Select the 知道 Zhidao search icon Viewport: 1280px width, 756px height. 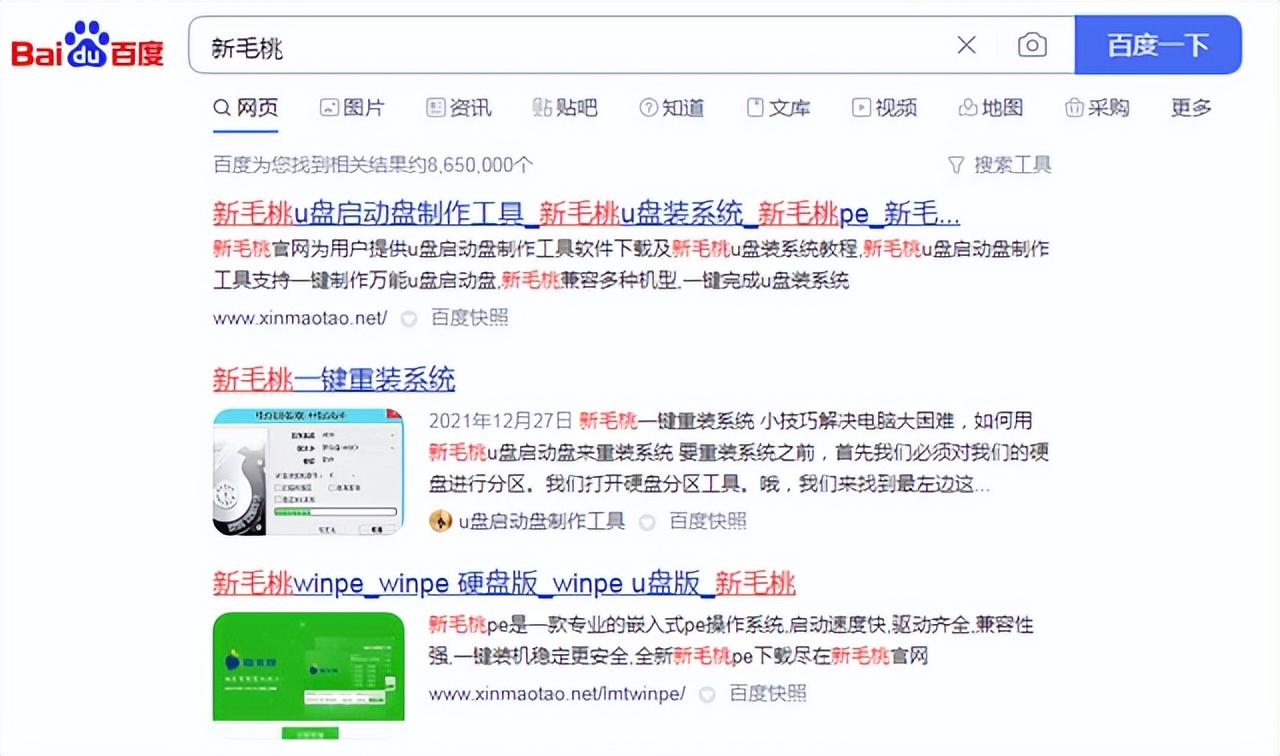click(649, 108)
